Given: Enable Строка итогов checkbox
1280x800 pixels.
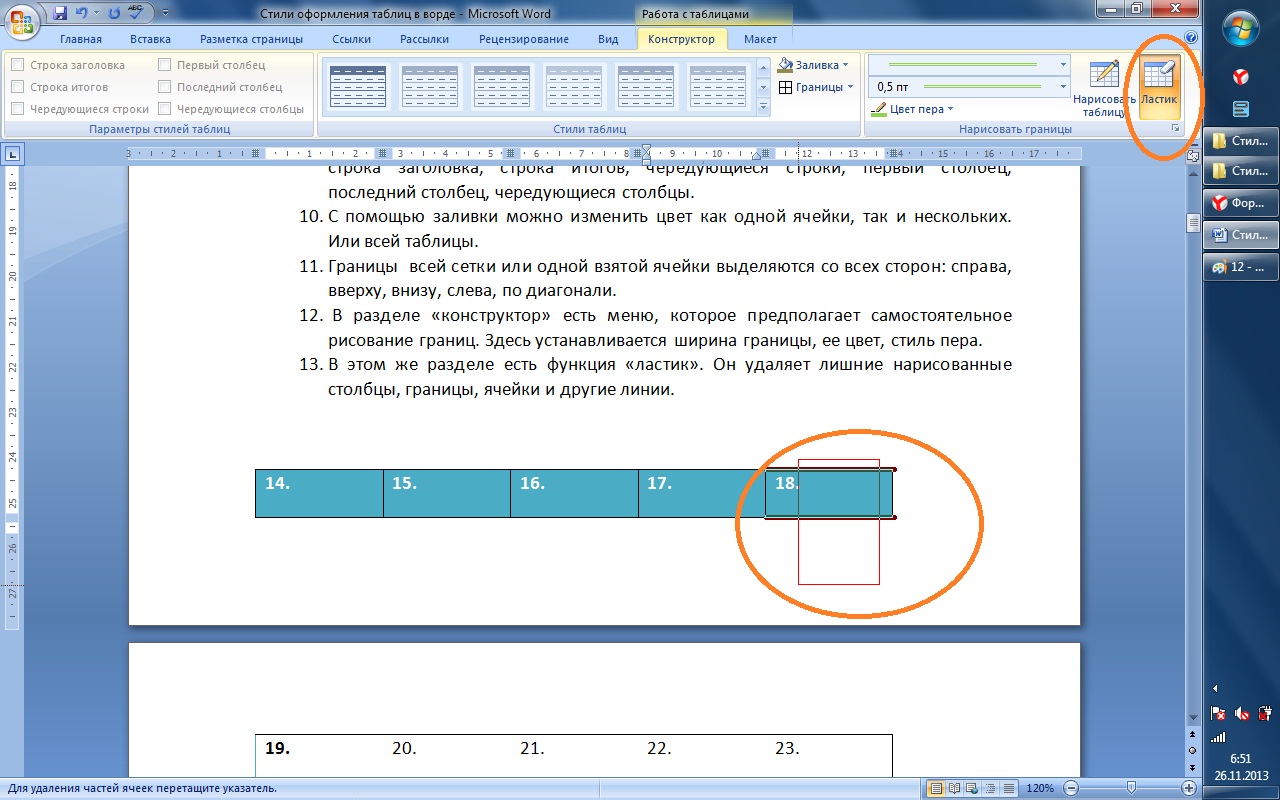Looking at the screenshot, I should [17, 87].
